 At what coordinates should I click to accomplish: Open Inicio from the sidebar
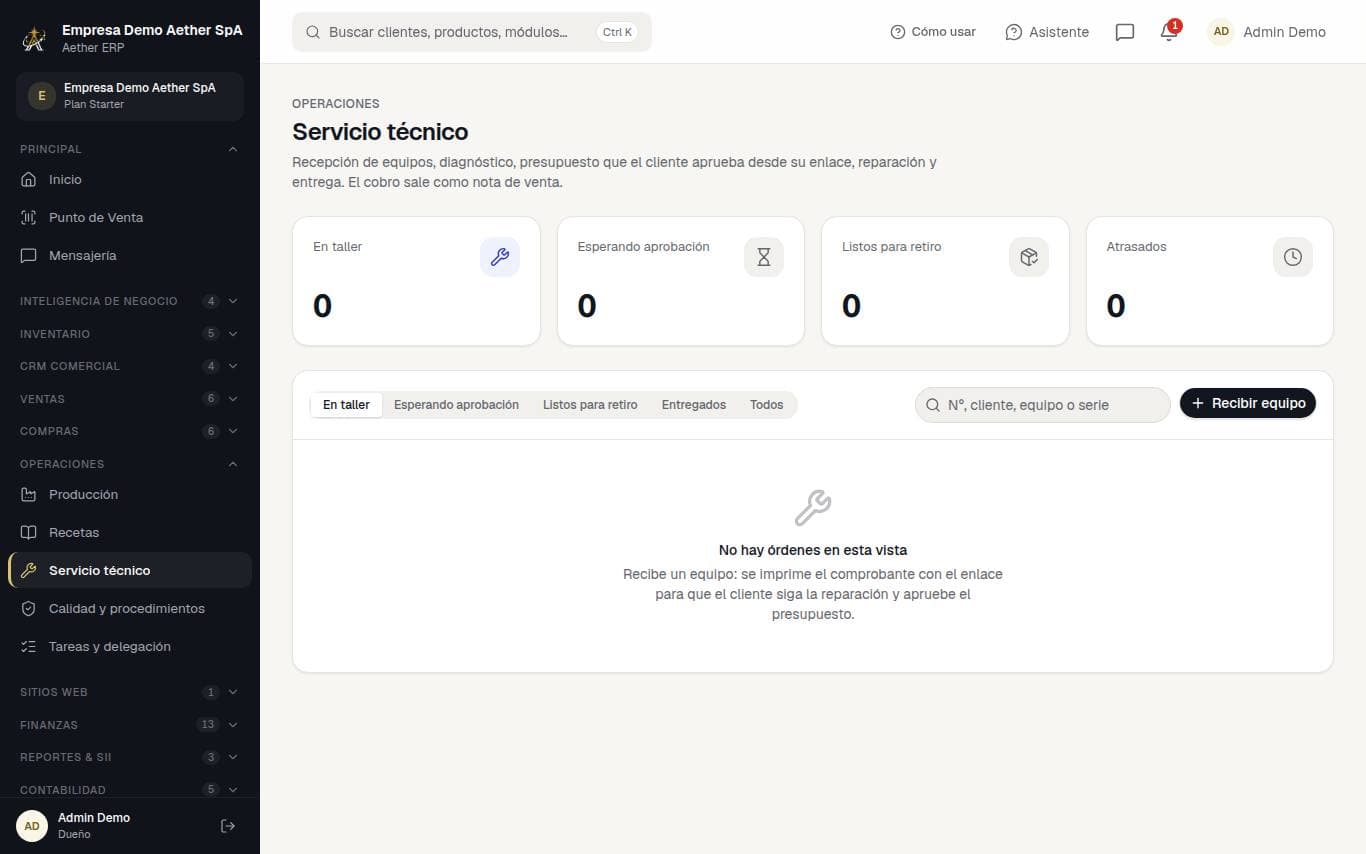click(x=130, y=180)
